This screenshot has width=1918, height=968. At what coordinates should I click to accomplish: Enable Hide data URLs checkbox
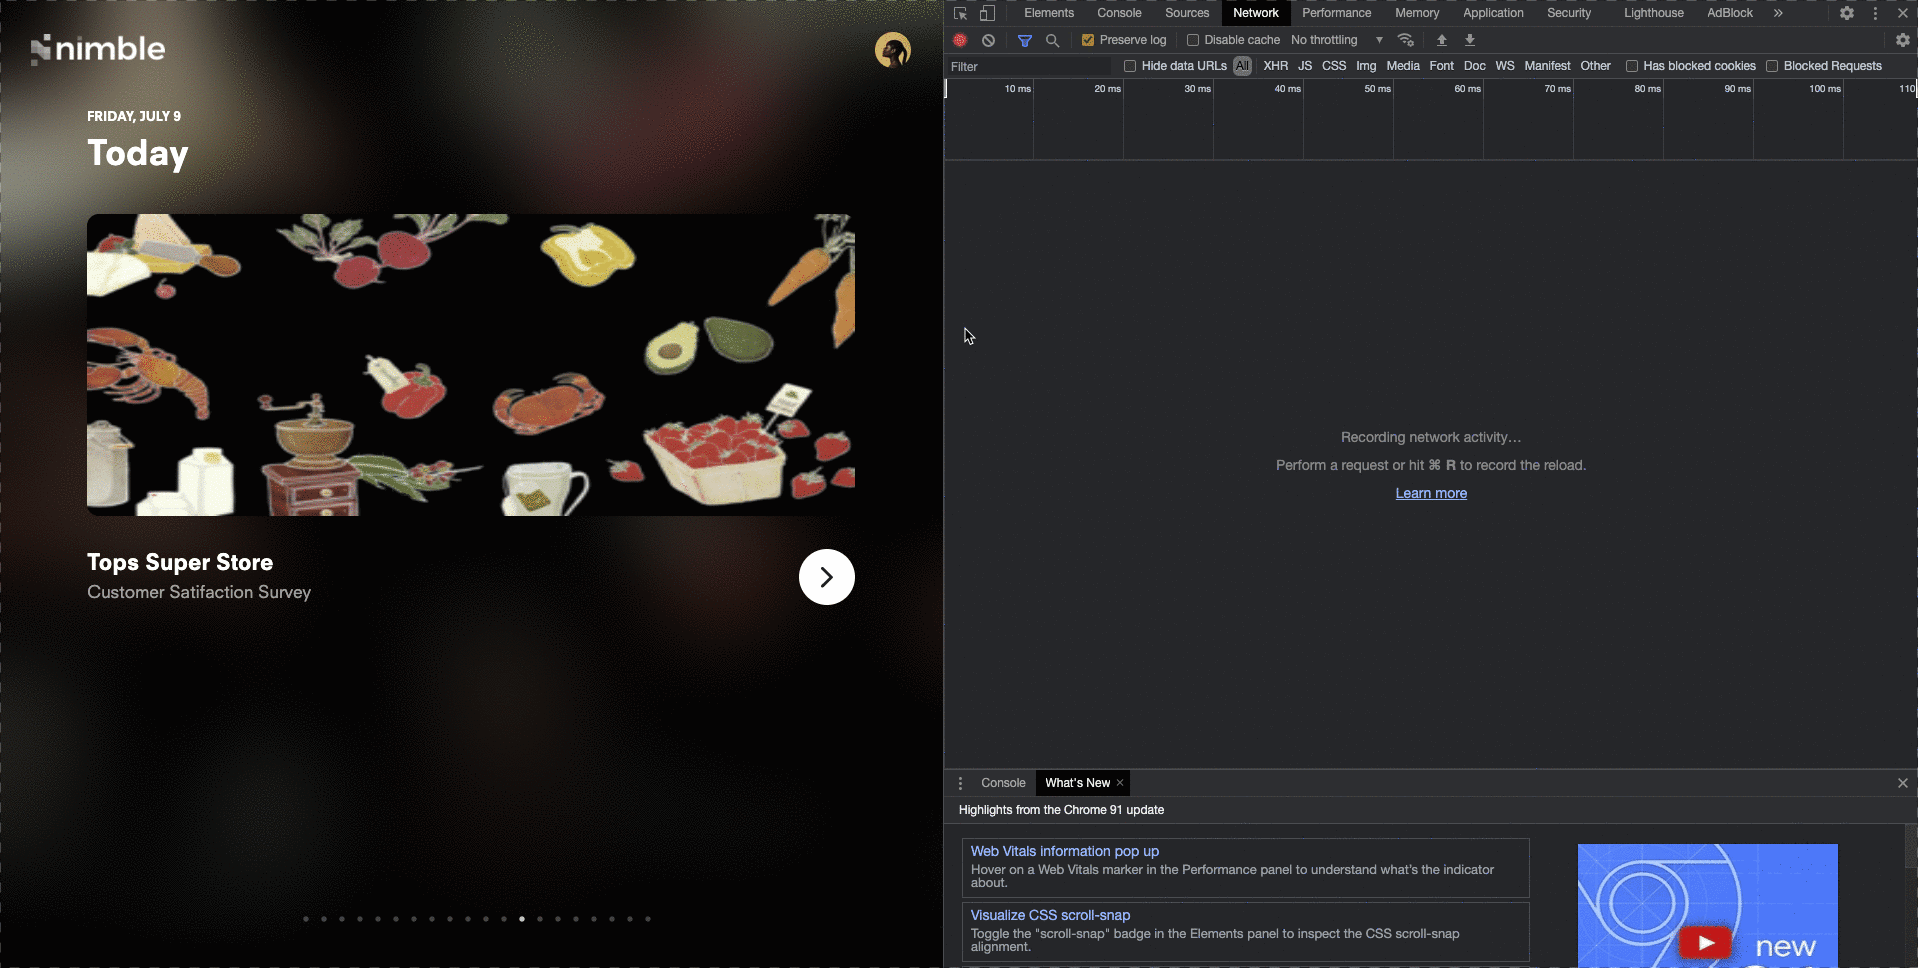tap(1130, 66)
